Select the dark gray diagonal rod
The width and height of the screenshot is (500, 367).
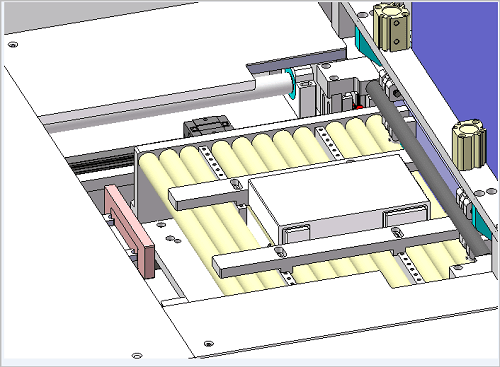tap(427, 167)
